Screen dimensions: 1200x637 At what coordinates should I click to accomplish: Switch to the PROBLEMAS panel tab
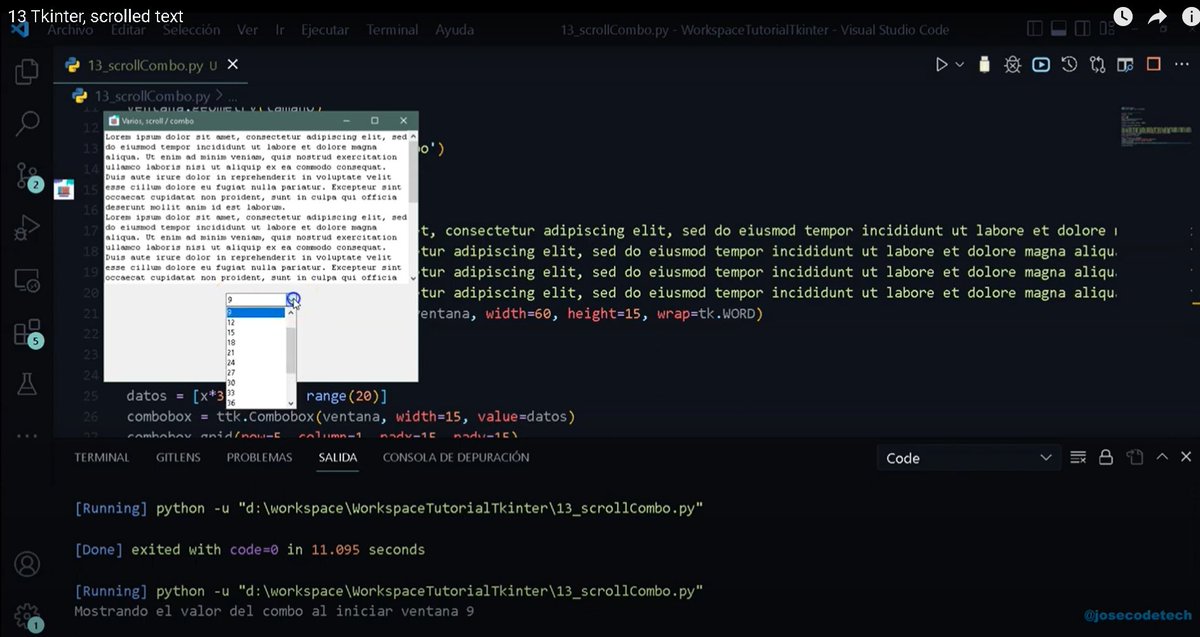tap(259, 457)
